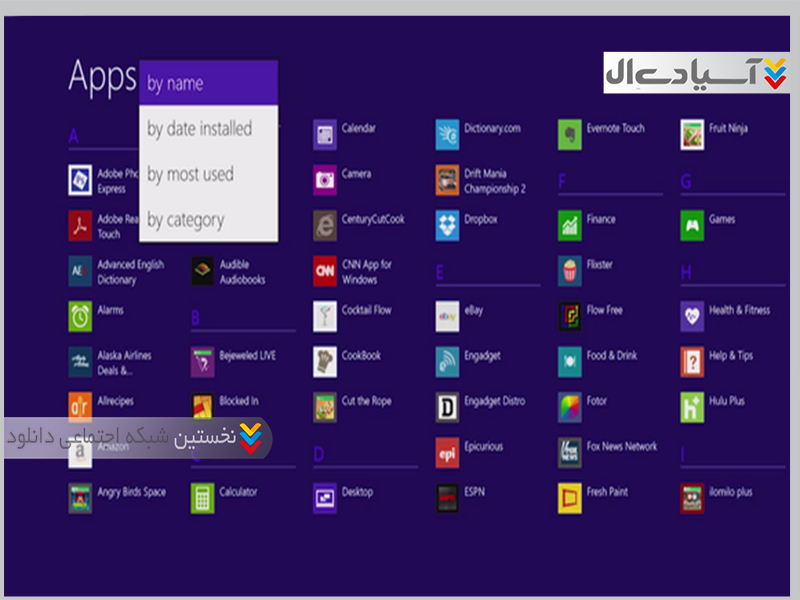
Task: Open the Flixster app icon
Action: point(570,271)
